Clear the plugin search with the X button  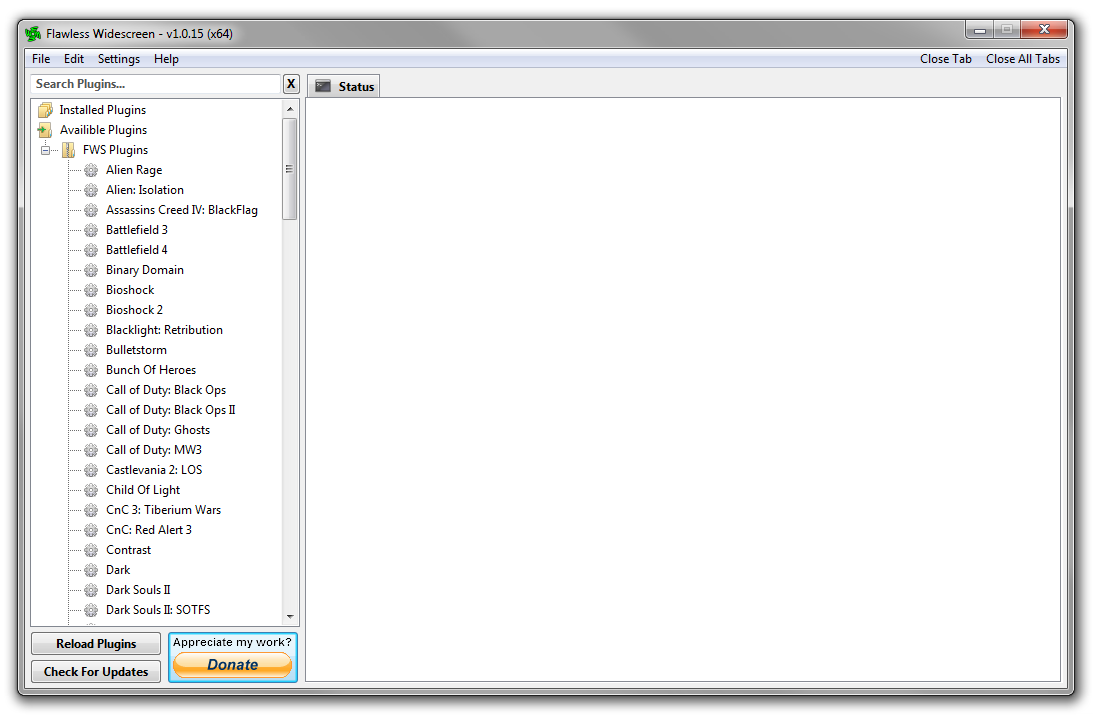coord(291,84)
